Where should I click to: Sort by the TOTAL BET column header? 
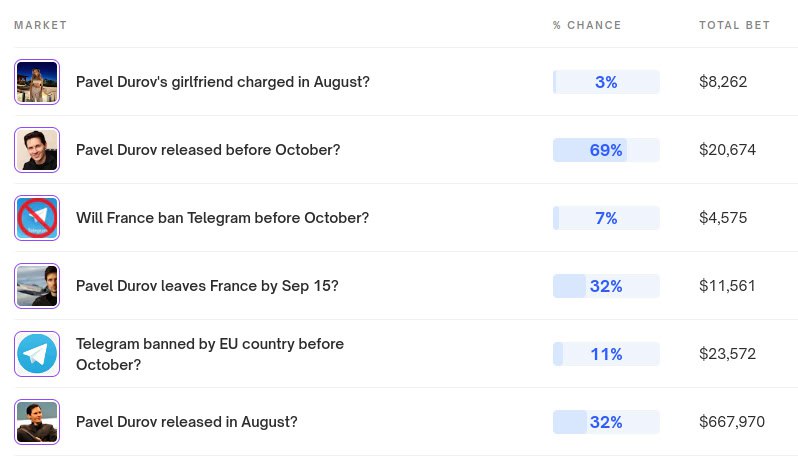[734, 25]
